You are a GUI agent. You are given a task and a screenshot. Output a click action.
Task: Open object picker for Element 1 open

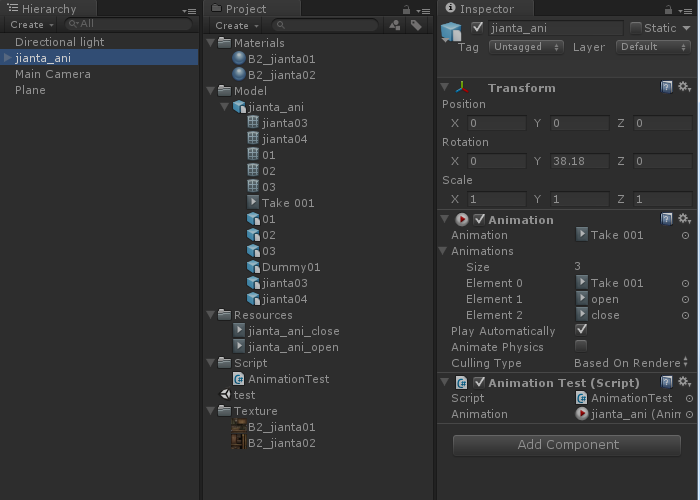pyautogui.click(x=685, y=299)
